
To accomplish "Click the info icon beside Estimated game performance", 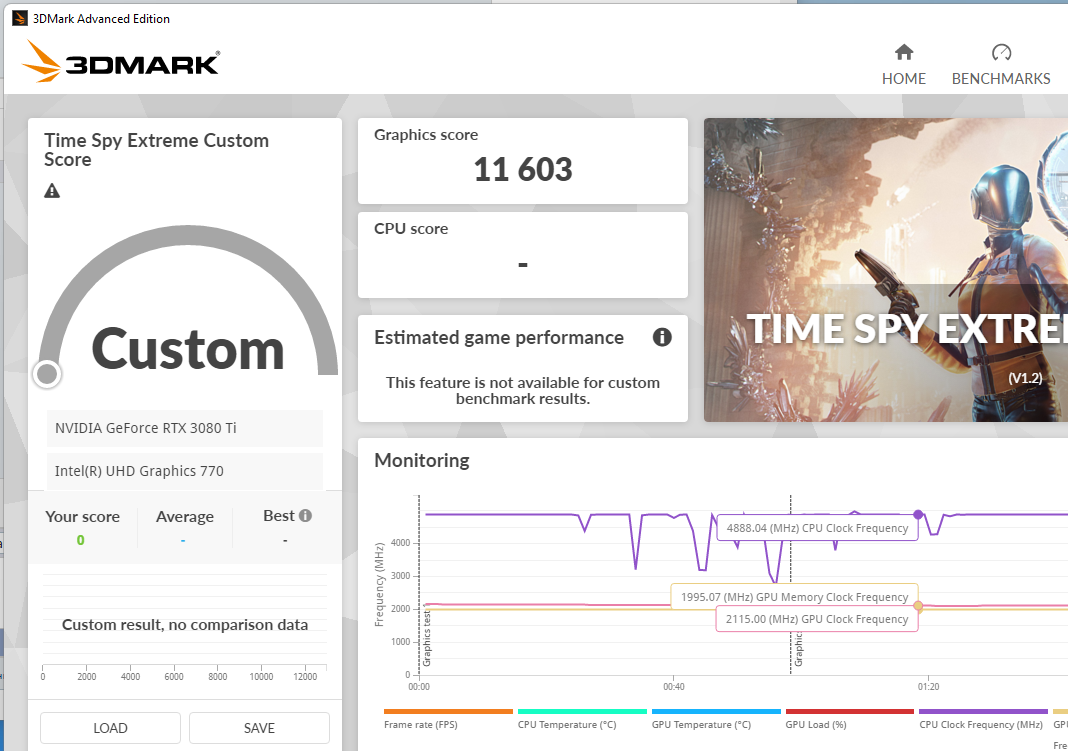I will [662, 337].
